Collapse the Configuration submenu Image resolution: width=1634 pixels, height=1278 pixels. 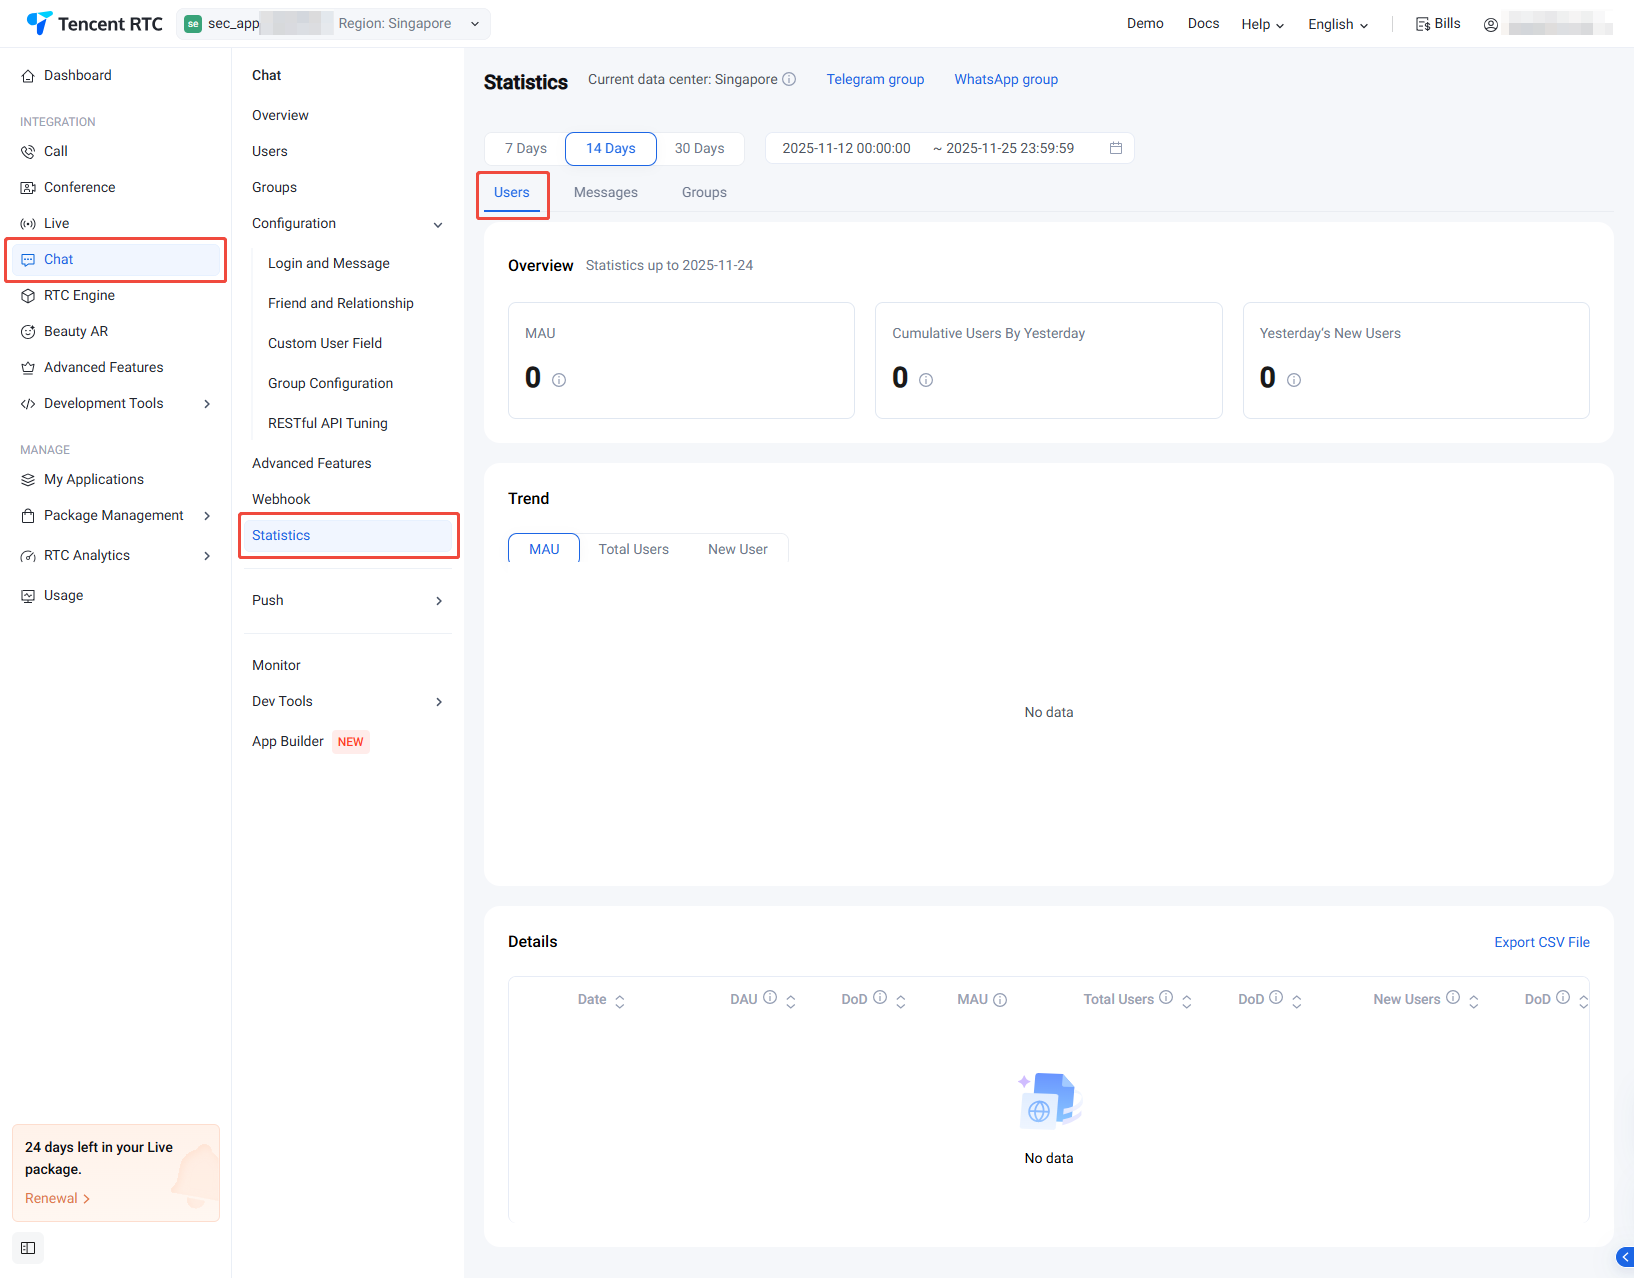pyautogui.click(x=438, y=224)
